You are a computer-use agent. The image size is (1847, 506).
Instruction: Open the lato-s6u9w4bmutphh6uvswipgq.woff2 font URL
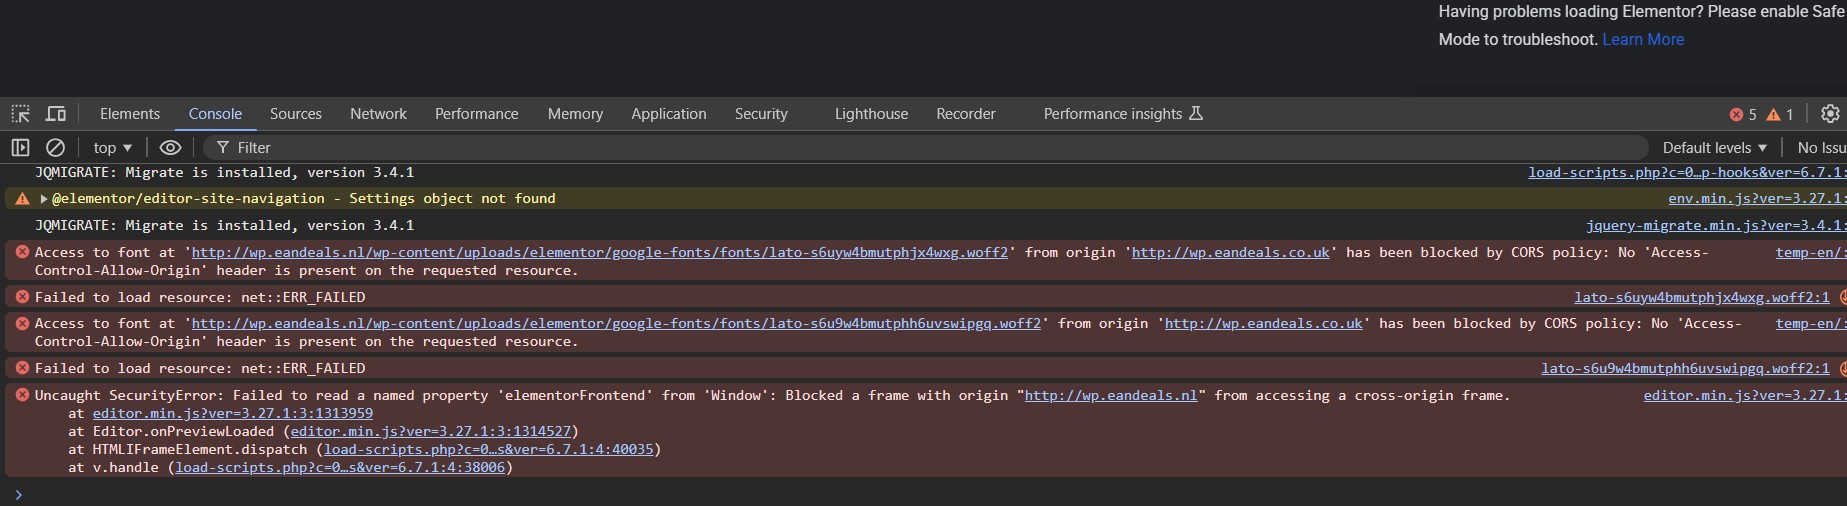point(616,324)
